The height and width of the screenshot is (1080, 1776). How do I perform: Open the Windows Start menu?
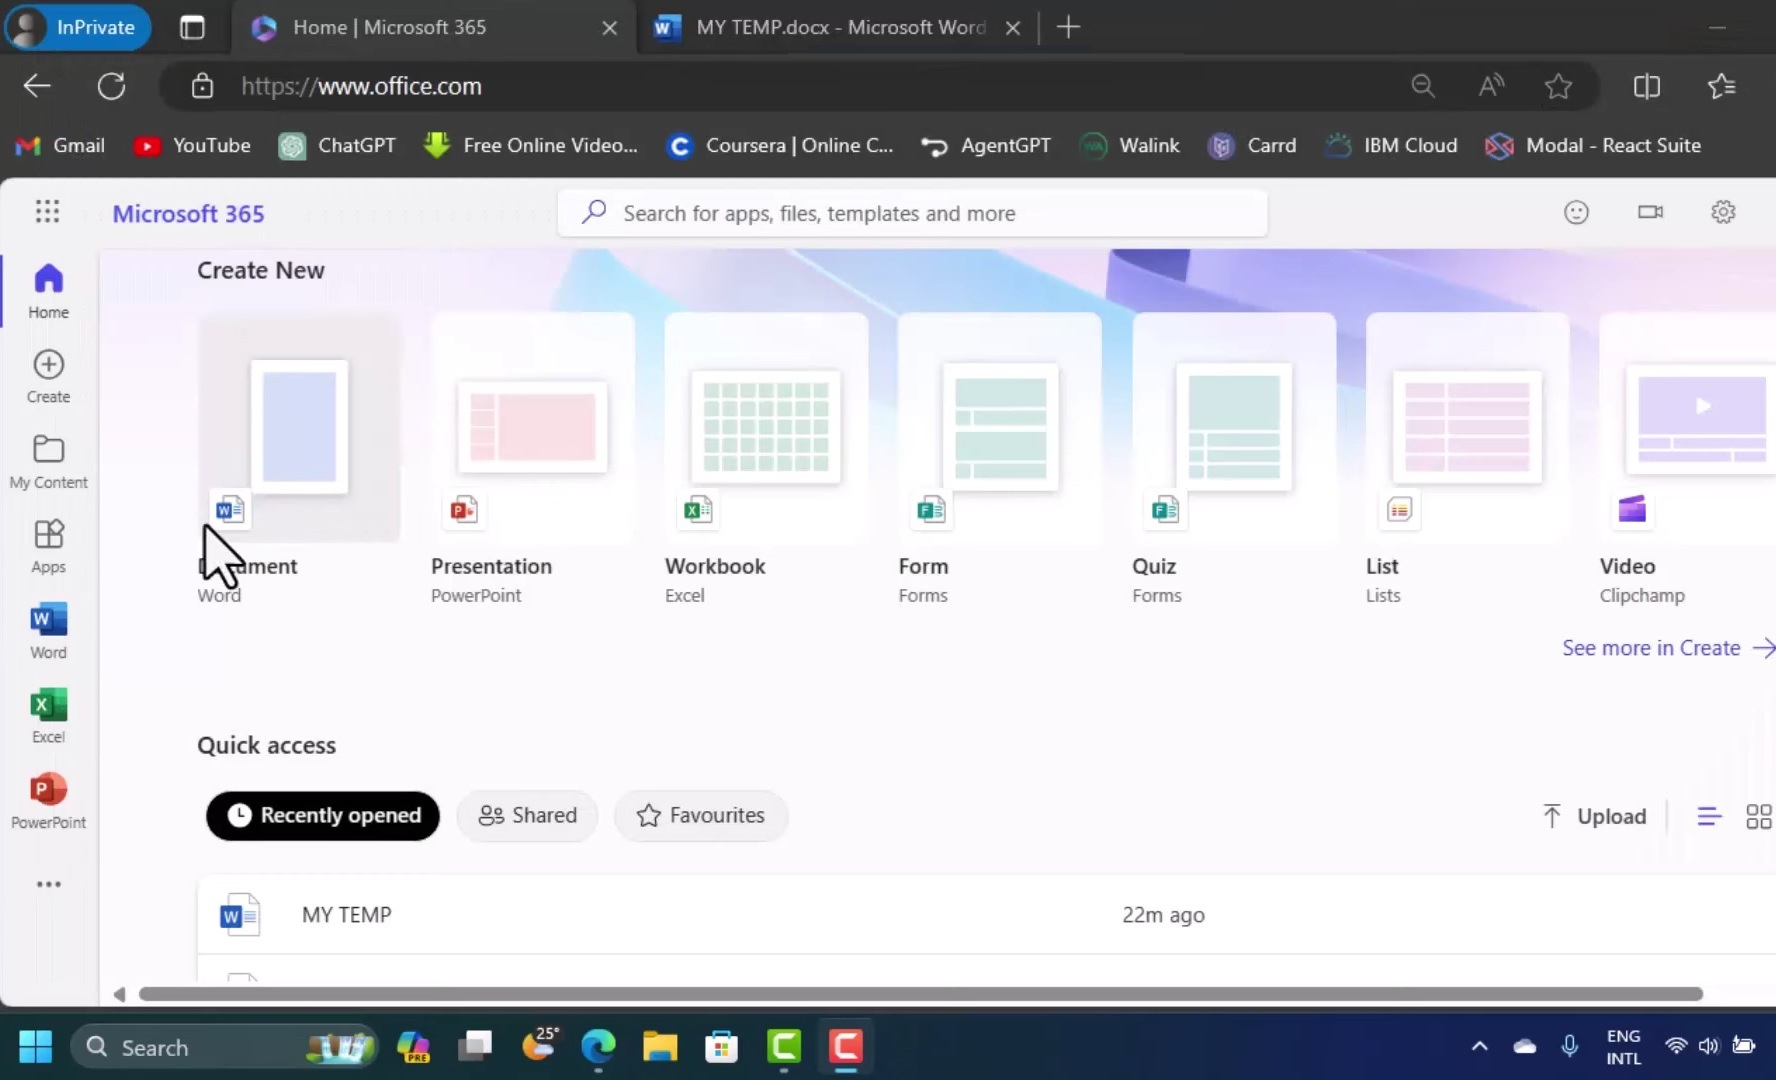tap(35, 1047)
